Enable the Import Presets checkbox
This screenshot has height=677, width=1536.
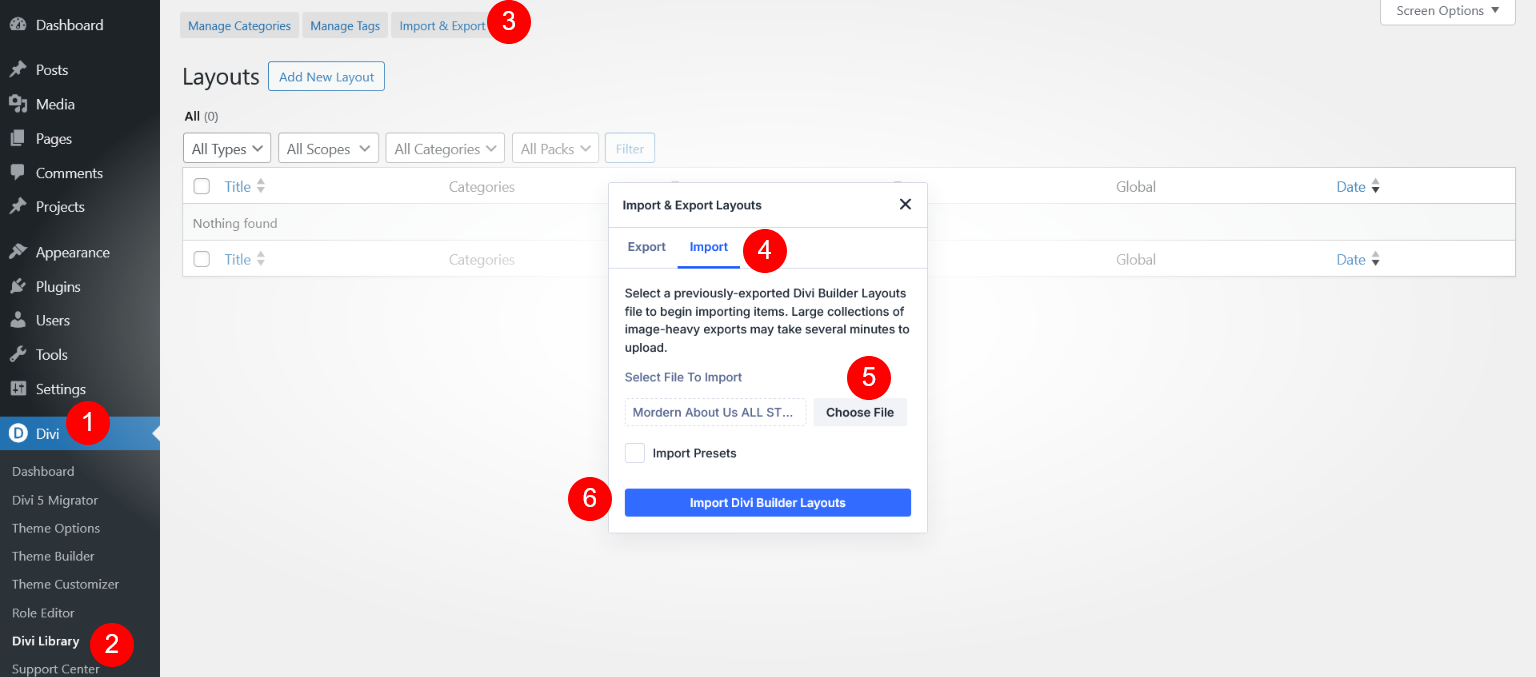coord(635,453)
